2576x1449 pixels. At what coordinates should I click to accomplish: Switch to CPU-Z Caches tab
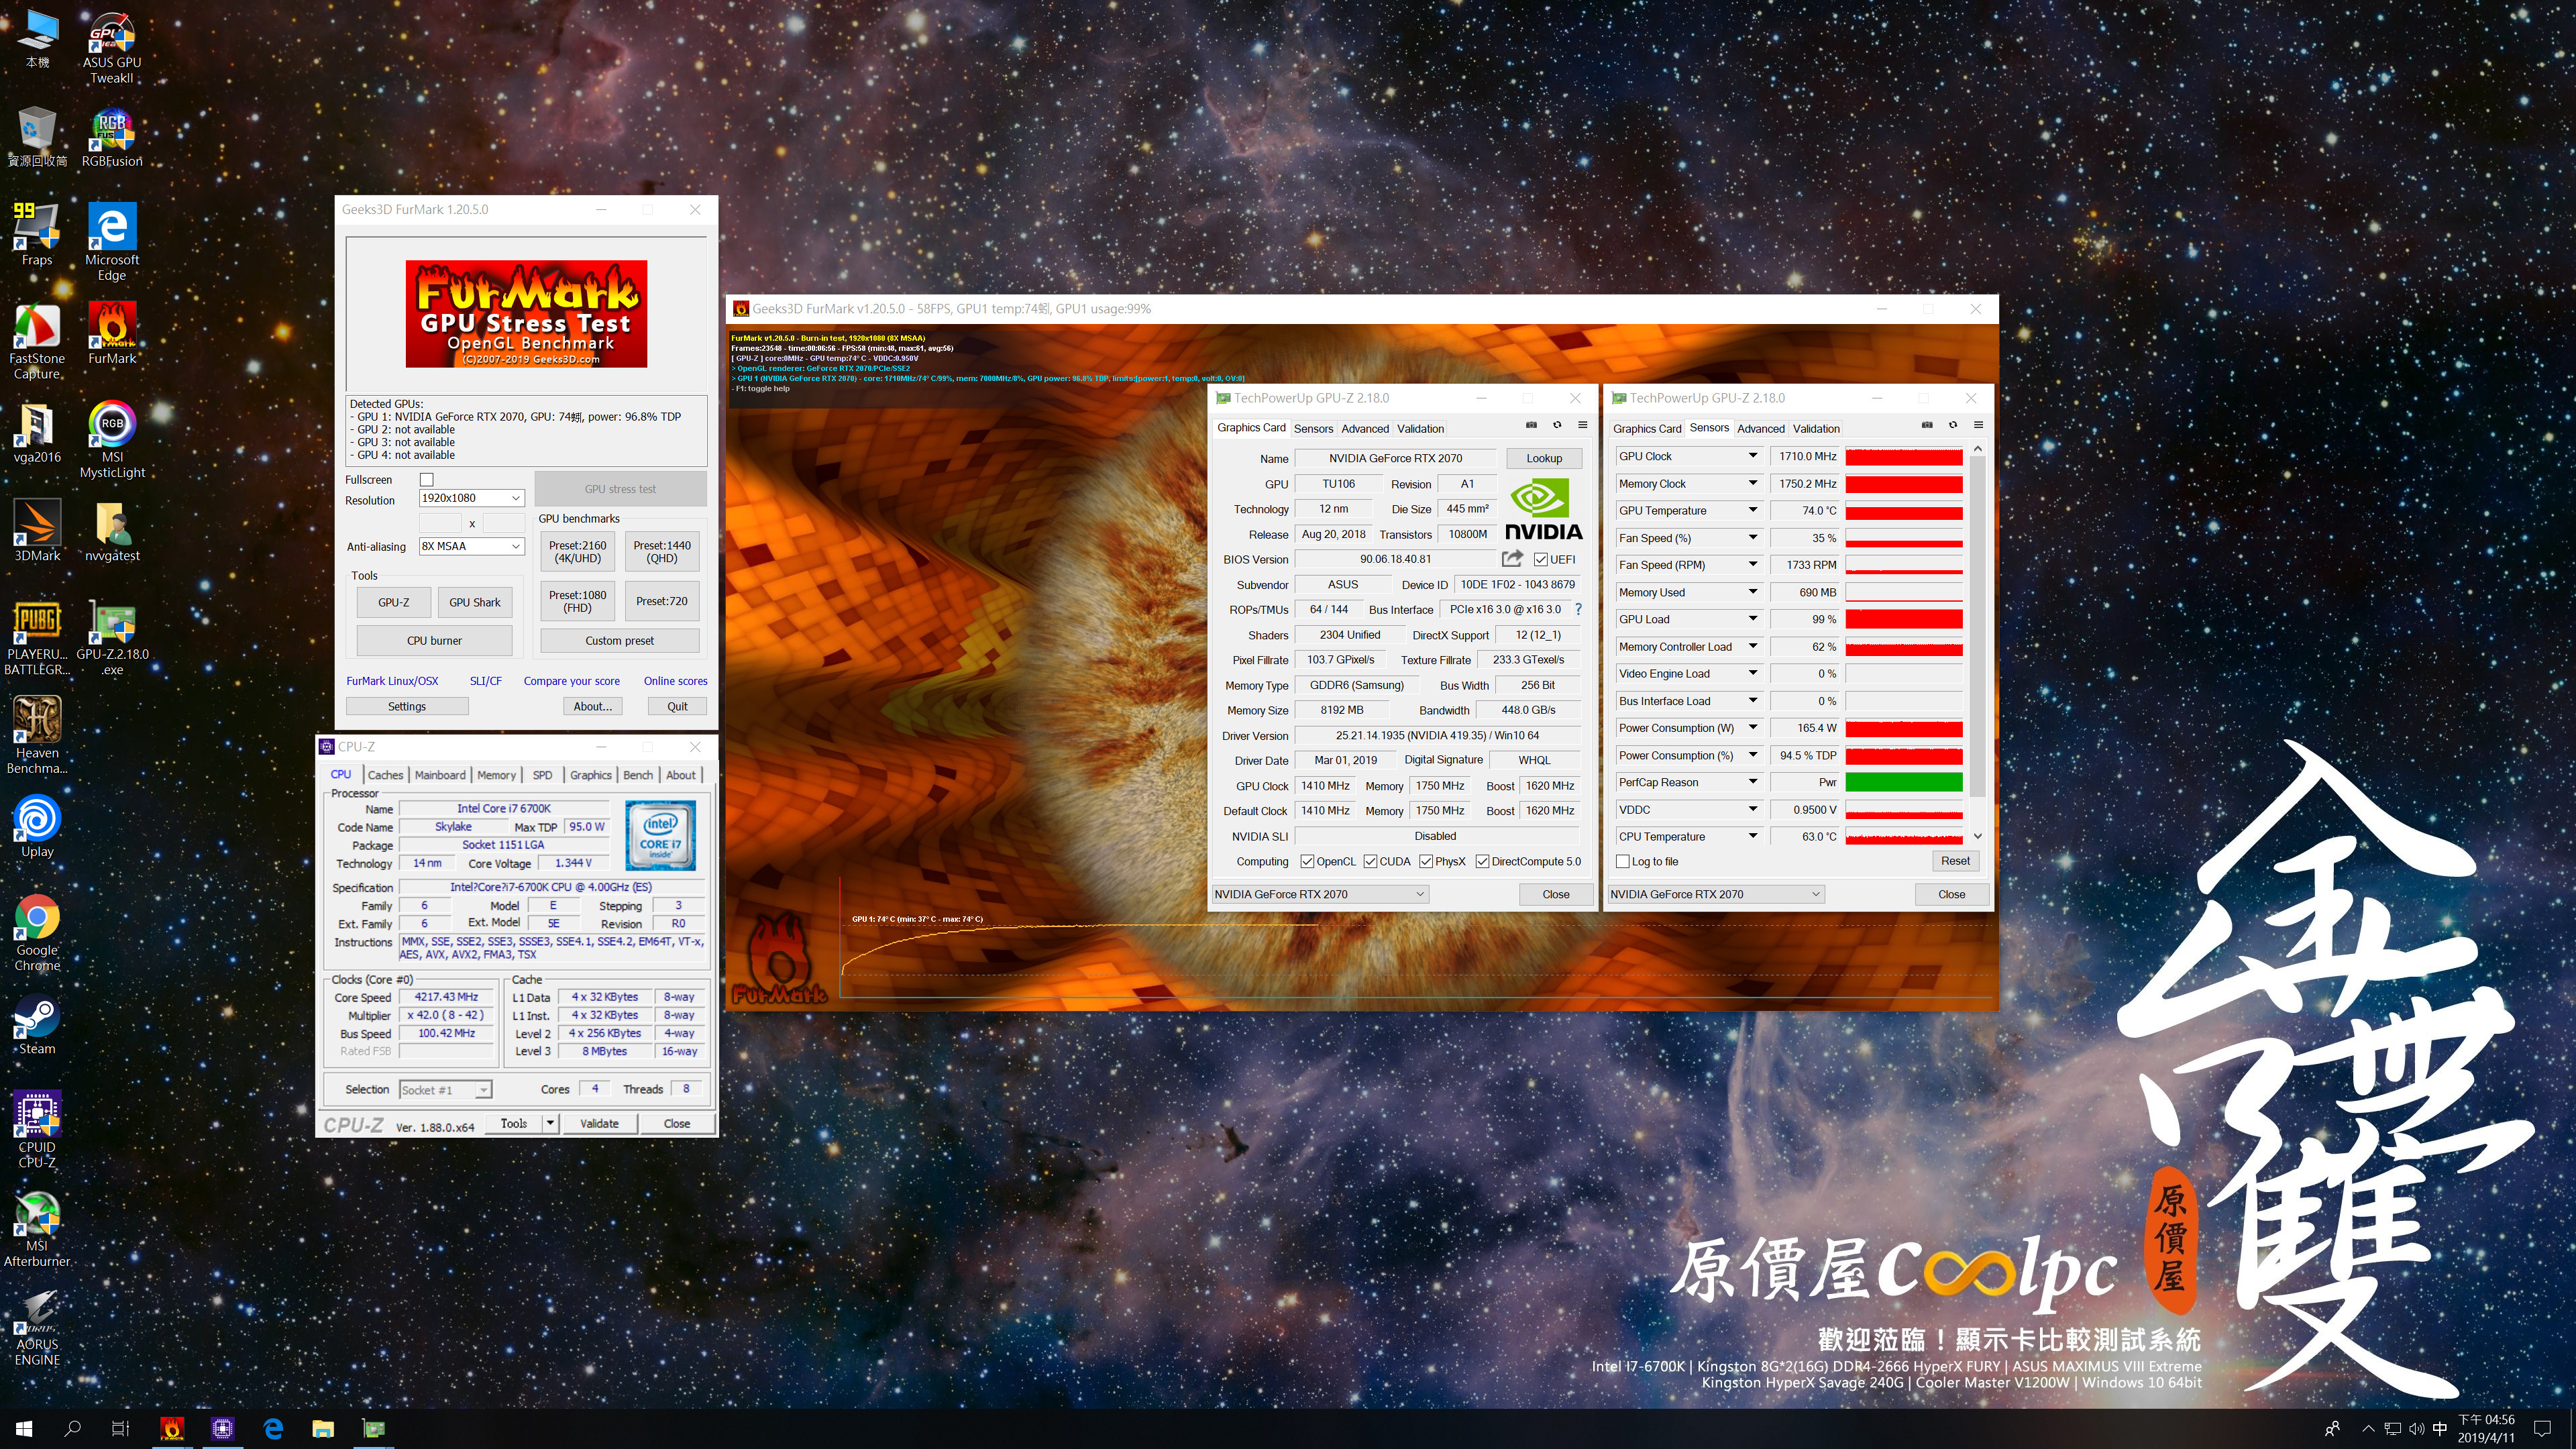pos(385,775)
